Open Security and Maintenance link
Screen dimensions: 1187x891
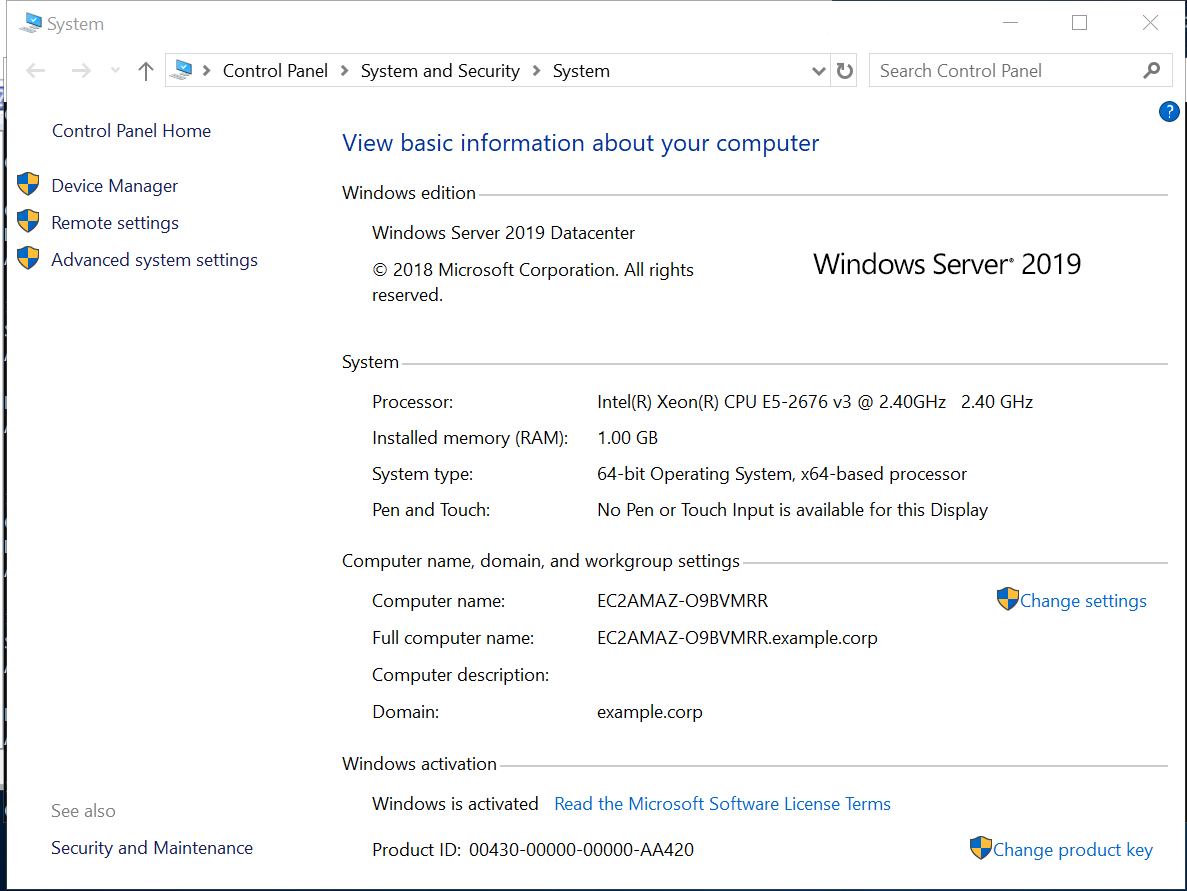[152, 848]
